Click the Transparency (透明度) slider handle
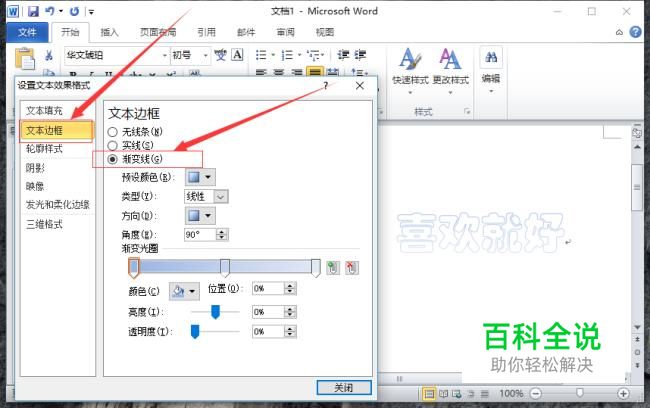 [x=195, y=332]
